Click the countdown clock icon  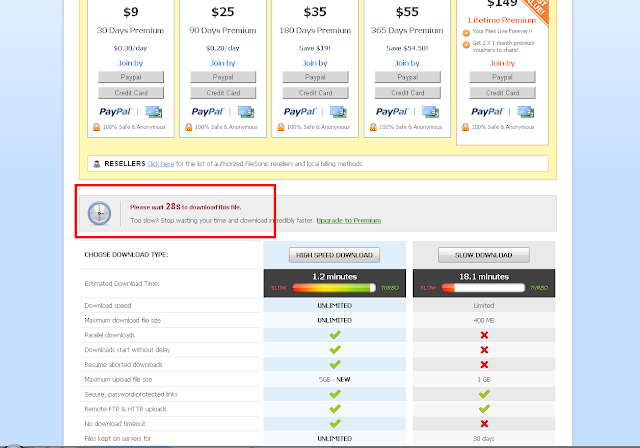pyautogui.click(x=99, y=213)
